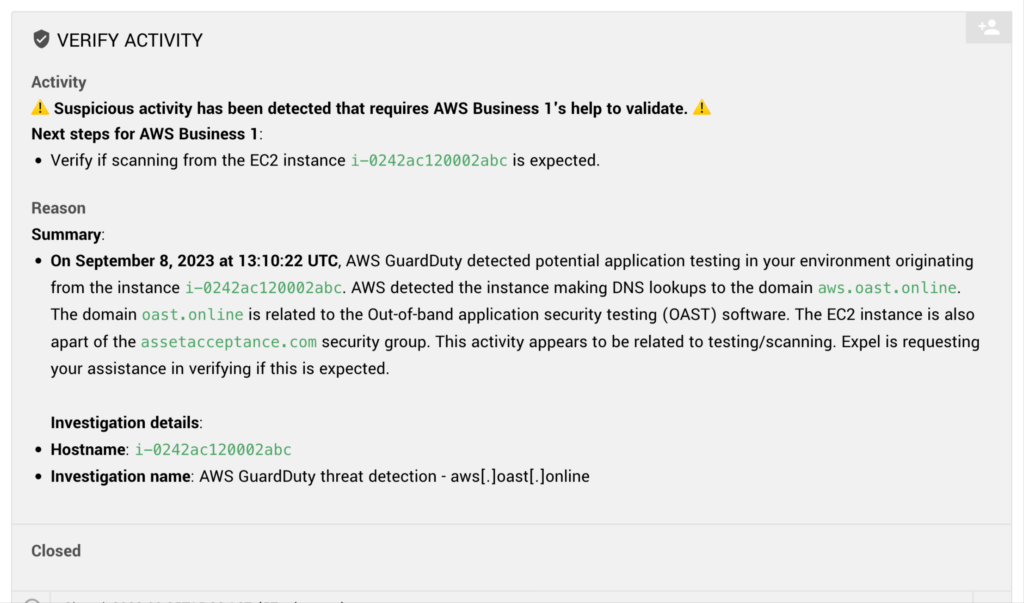Click the warning icon ending the suspicious activity line
Screen dimensions: 1024x603
(701, 108)
